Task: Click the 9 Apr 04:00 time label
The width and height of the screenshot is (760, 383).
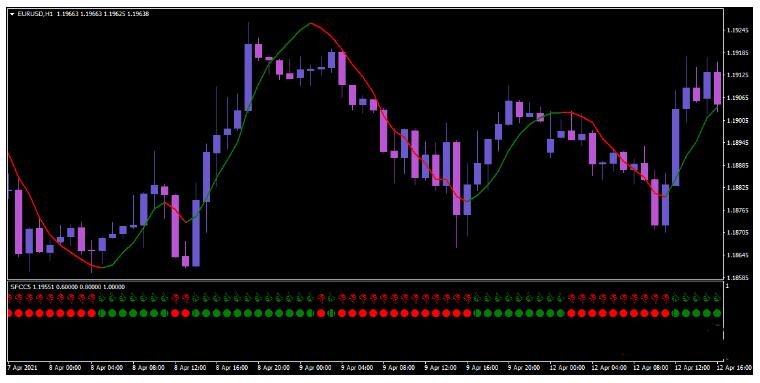Action: point(357,368)
